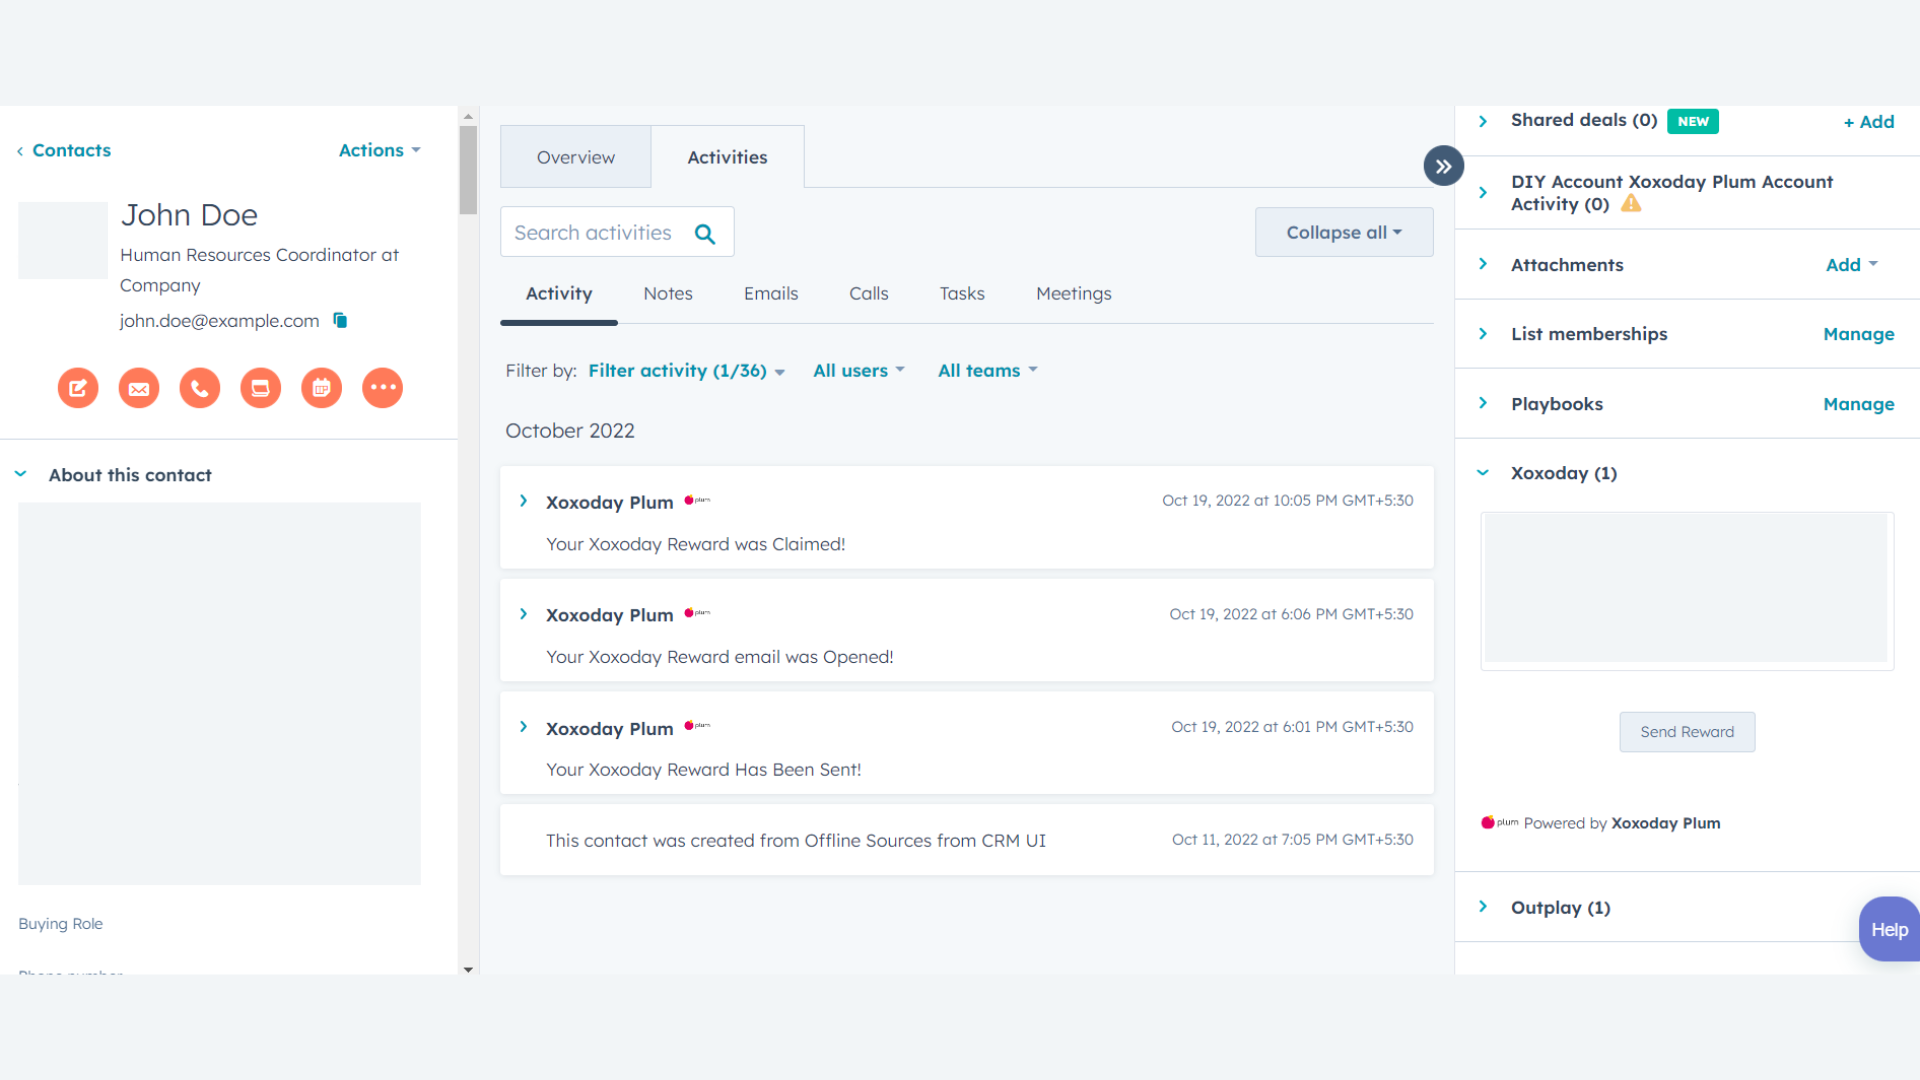This screenshot has height=1080, width=1920.
Task: Select the email icon to compose an email
Action: (x=139, y=388)
